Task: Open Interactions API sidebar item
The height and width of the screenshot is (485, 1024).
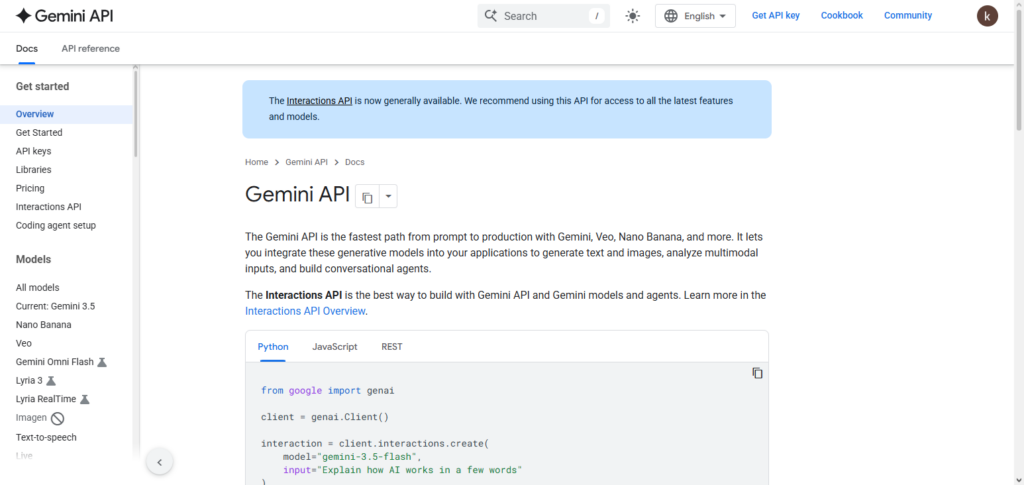Action: click(x=48, y=207)
